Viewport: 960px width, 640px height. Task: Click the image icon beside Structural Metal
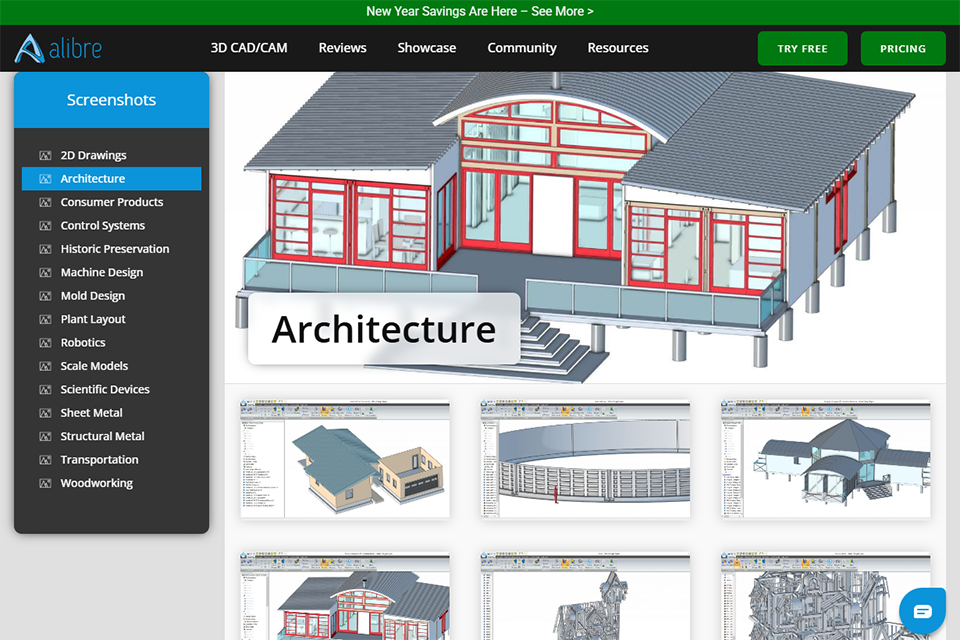click(45, 437)
